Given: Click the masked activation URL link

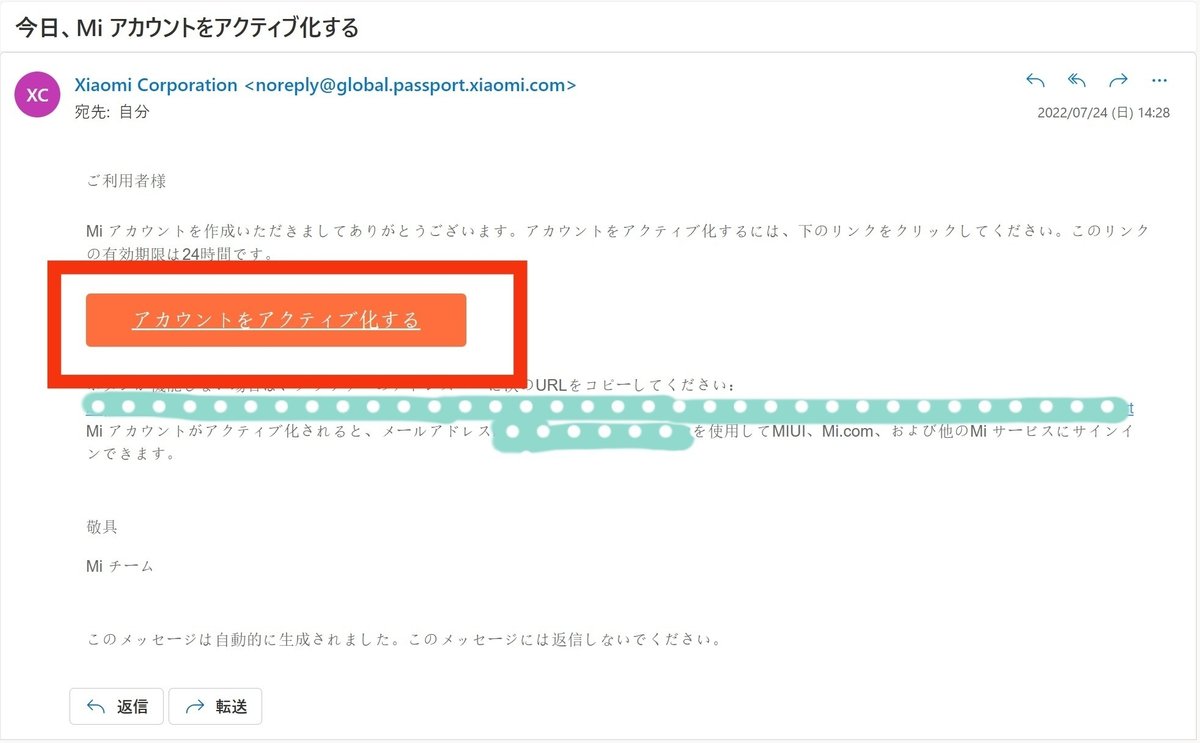Looking at the screenshot, I should pyautogui.click(x=609, y=408).
